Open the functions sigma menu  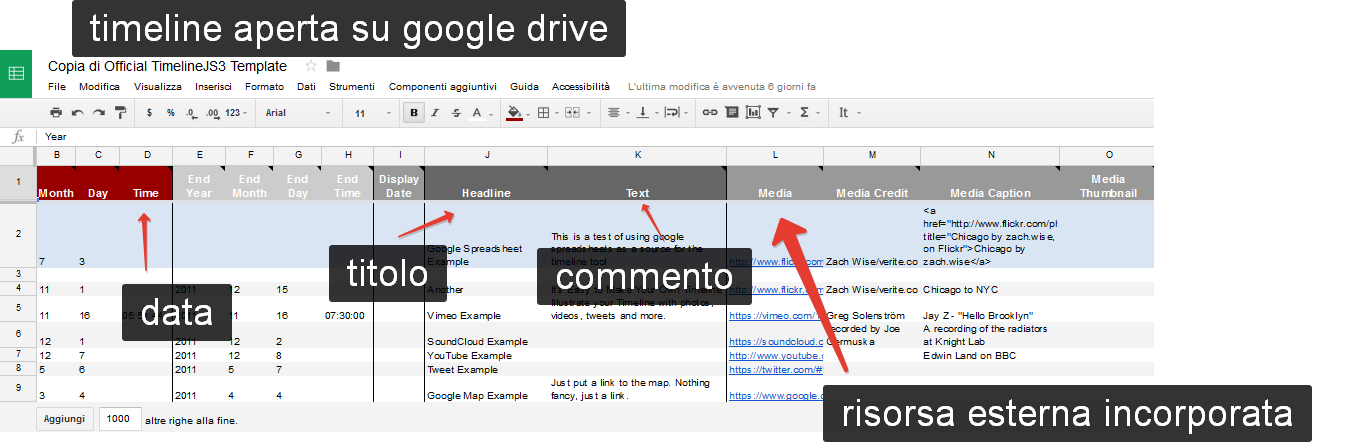(x=808, y=113)
